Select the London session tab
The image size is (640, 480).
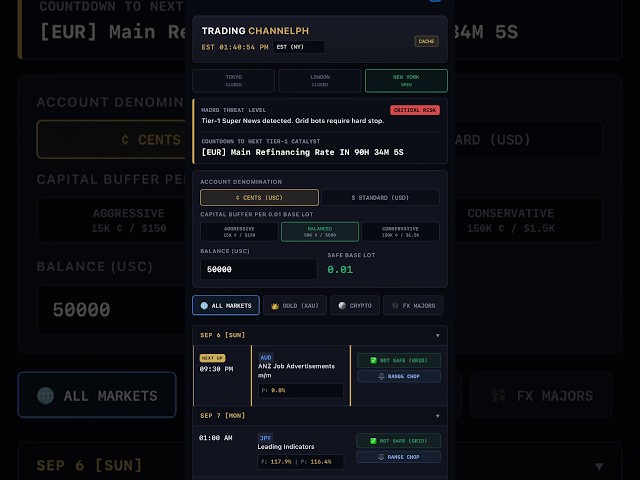pos(320,81)
